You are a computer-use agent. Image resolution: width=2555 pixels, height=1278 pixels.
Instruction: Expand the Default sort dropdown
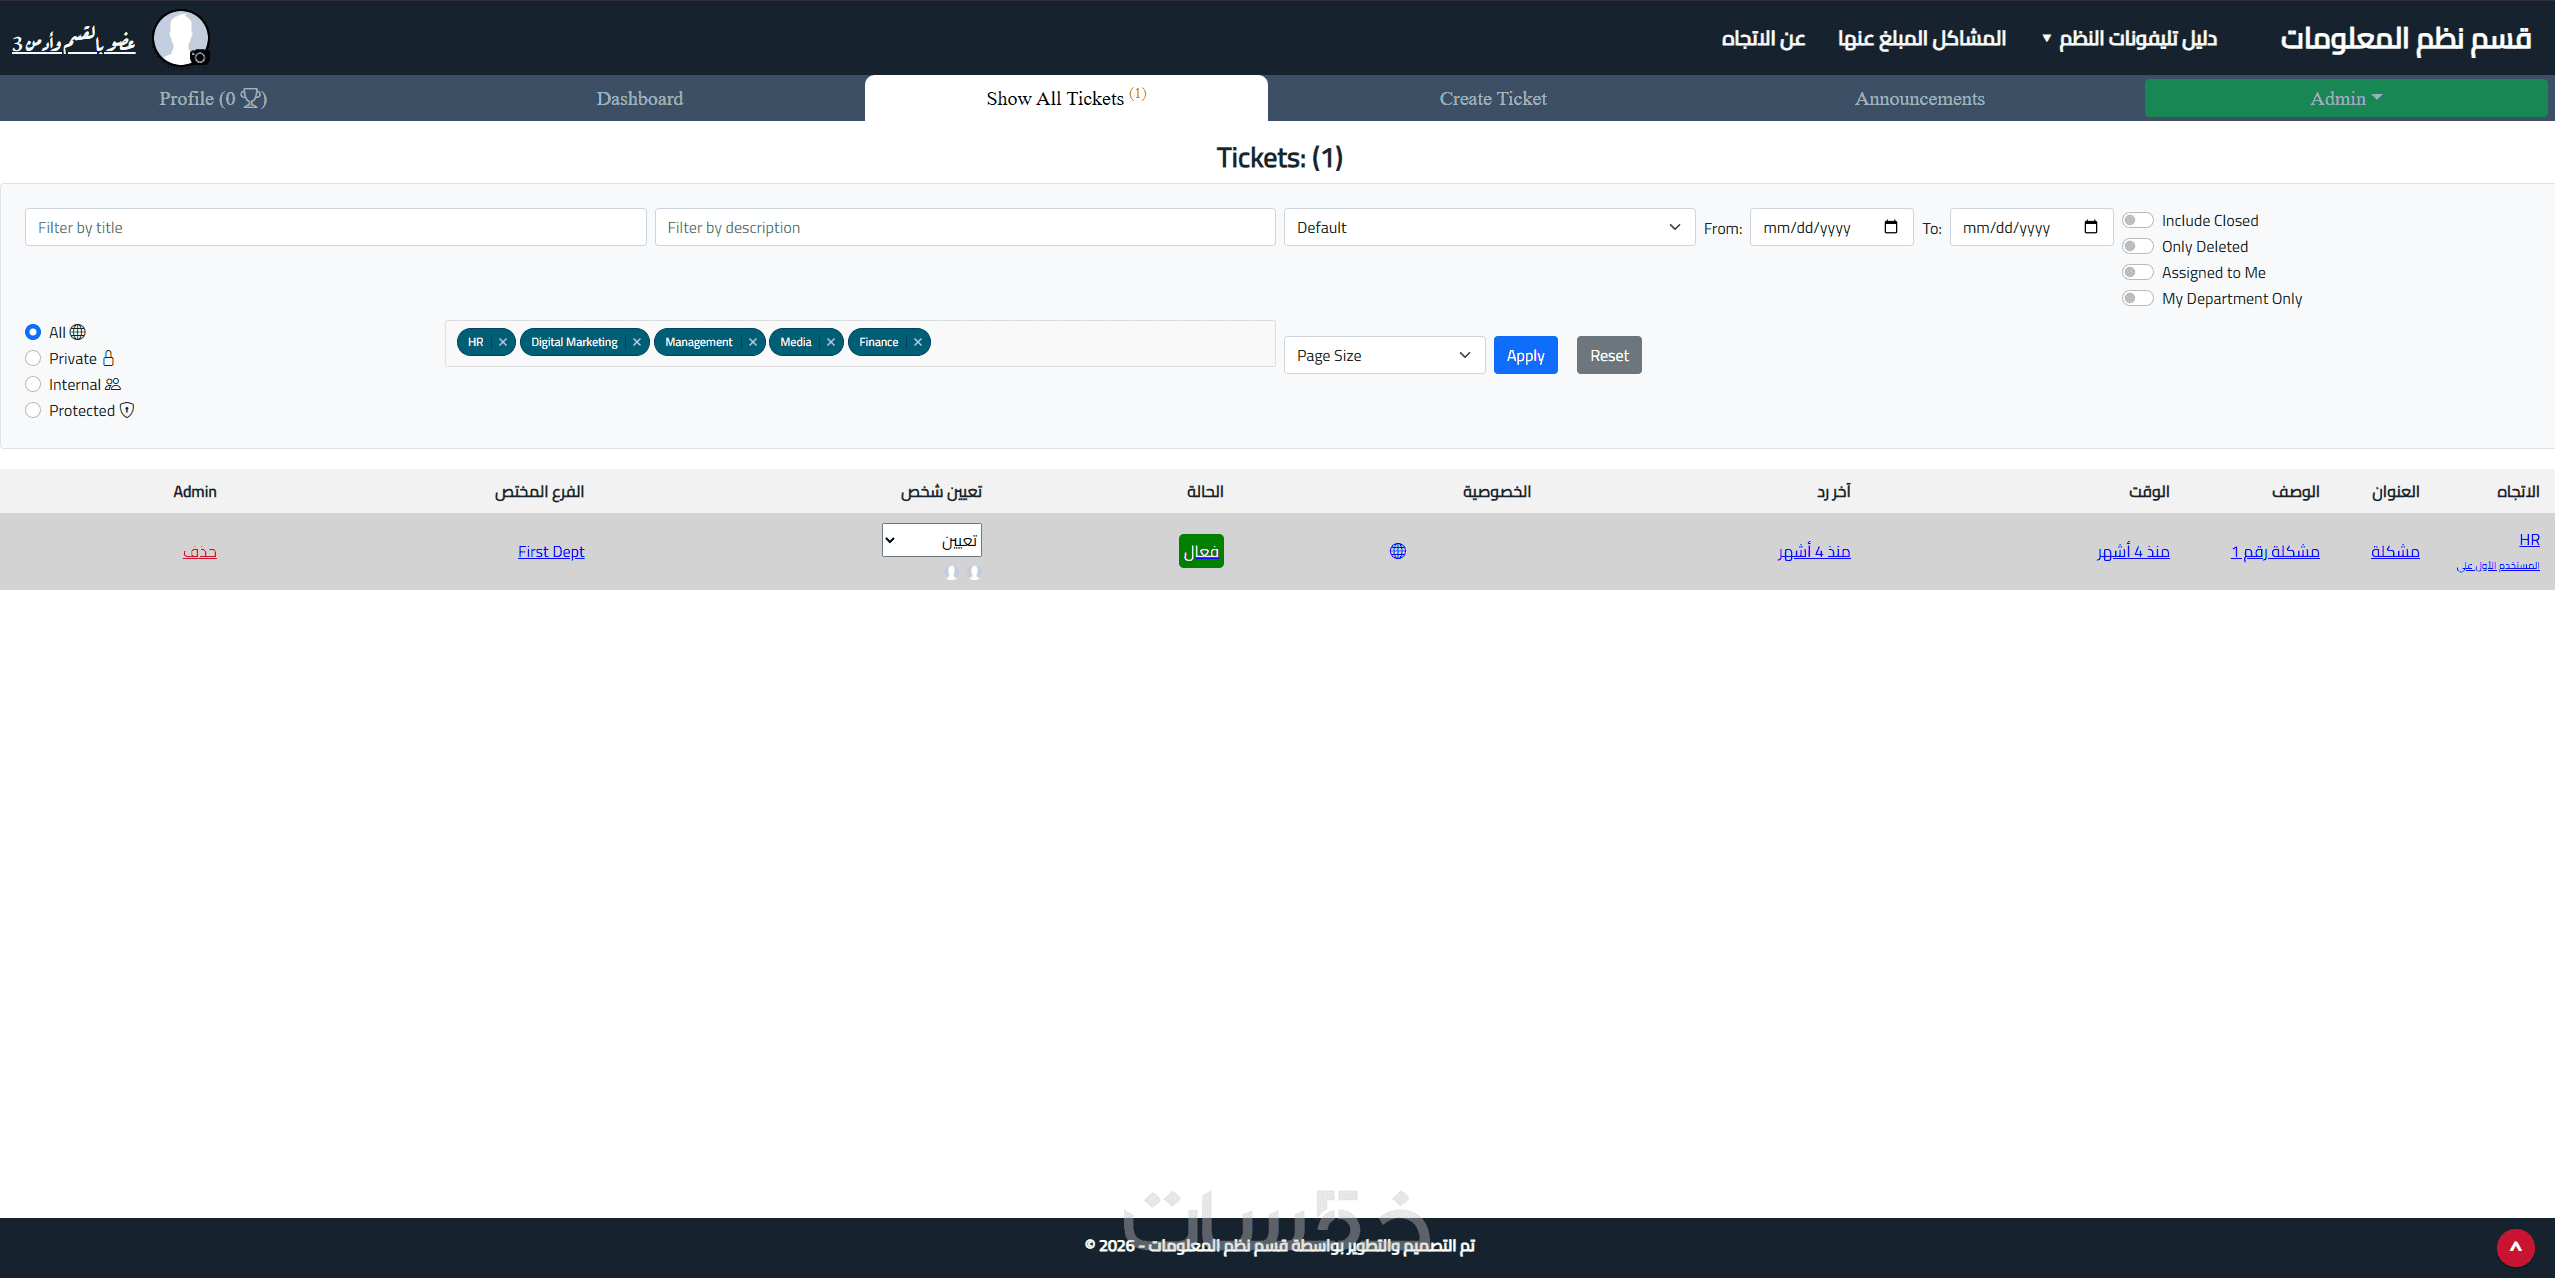[x=1488, y=227]
